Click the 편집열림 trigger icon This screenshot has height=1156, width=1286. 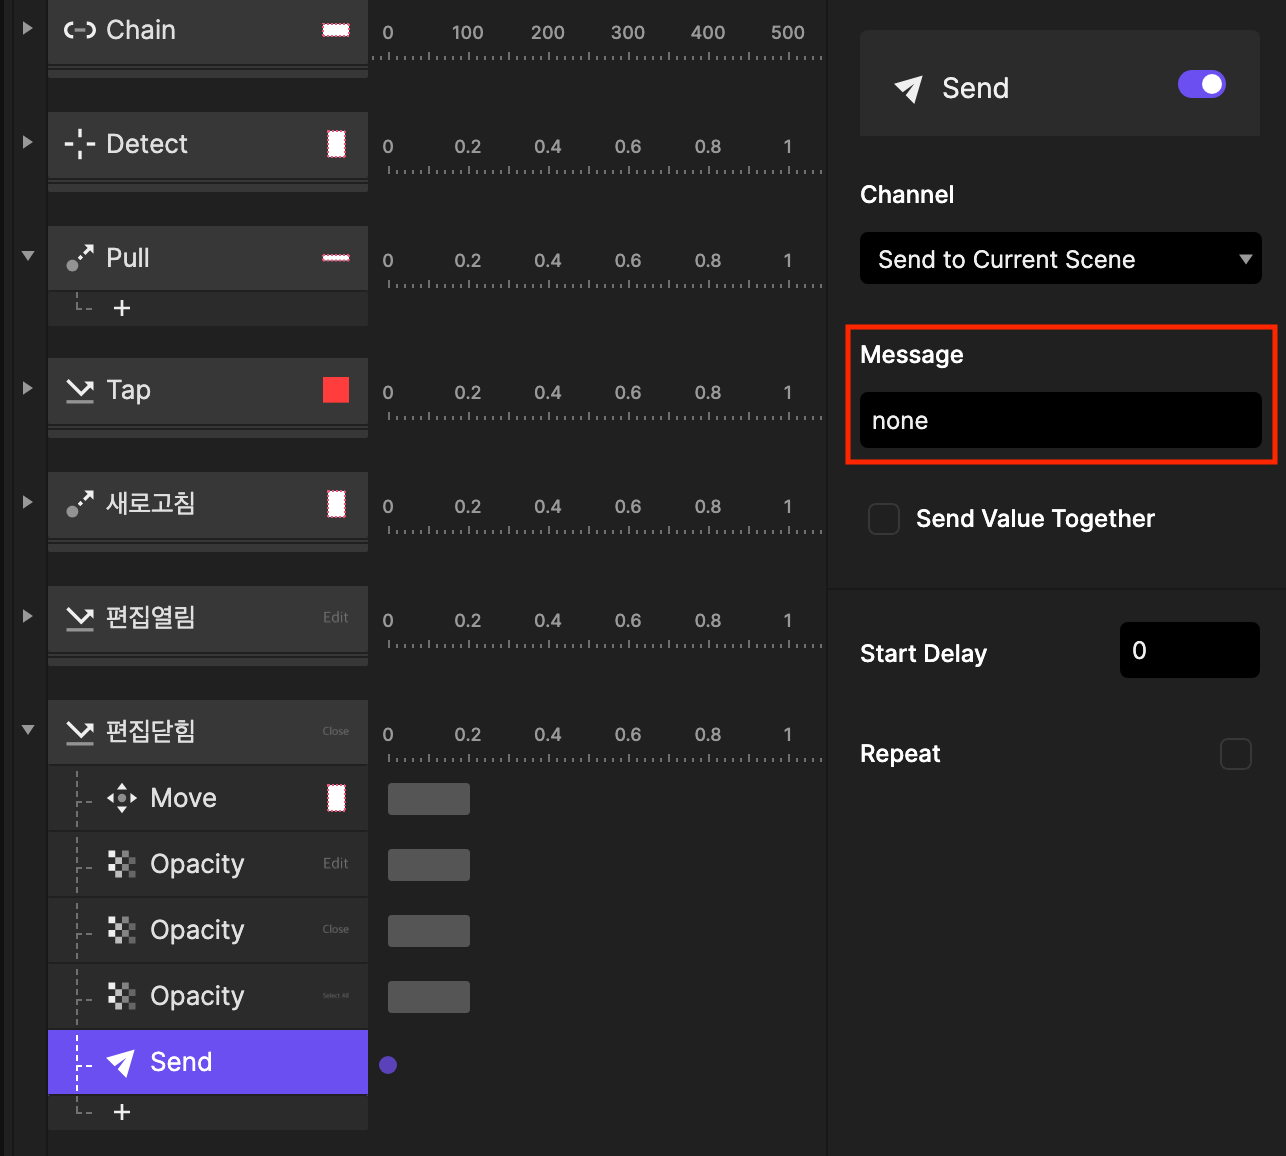pyautogui.click(x=80, y=618)
